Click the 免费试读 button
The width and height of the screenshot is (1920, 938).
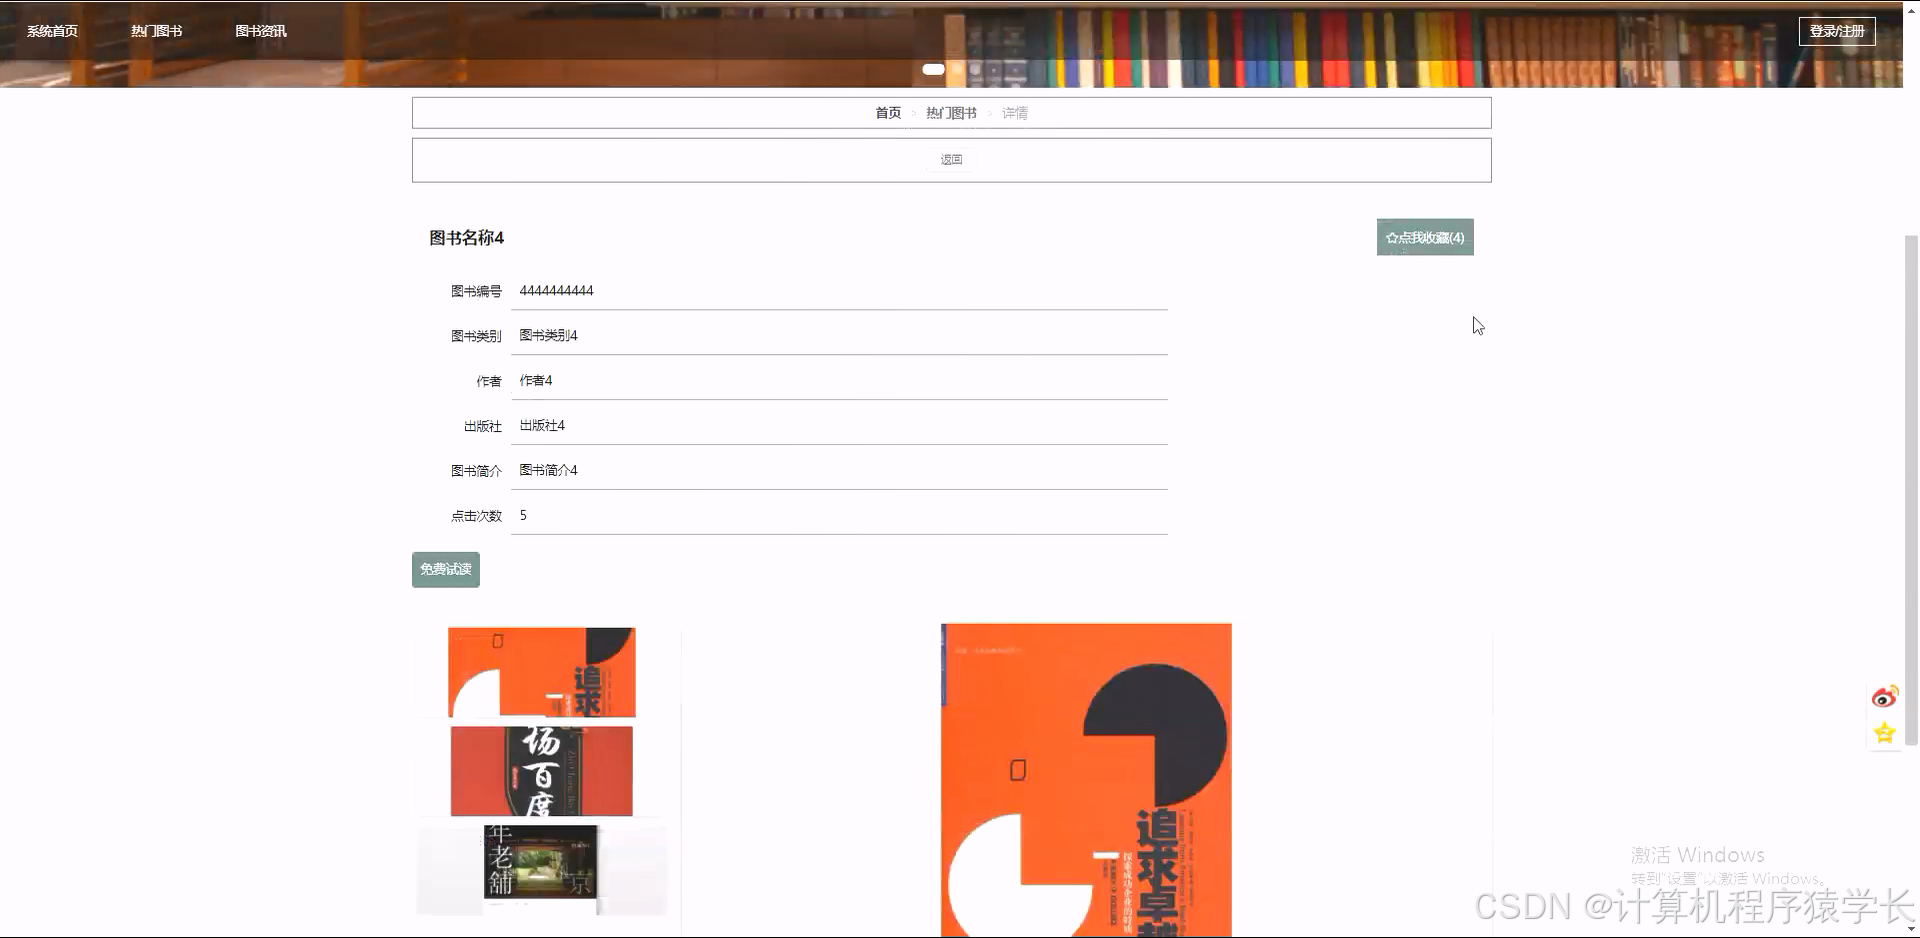click(x=446, y=570)
